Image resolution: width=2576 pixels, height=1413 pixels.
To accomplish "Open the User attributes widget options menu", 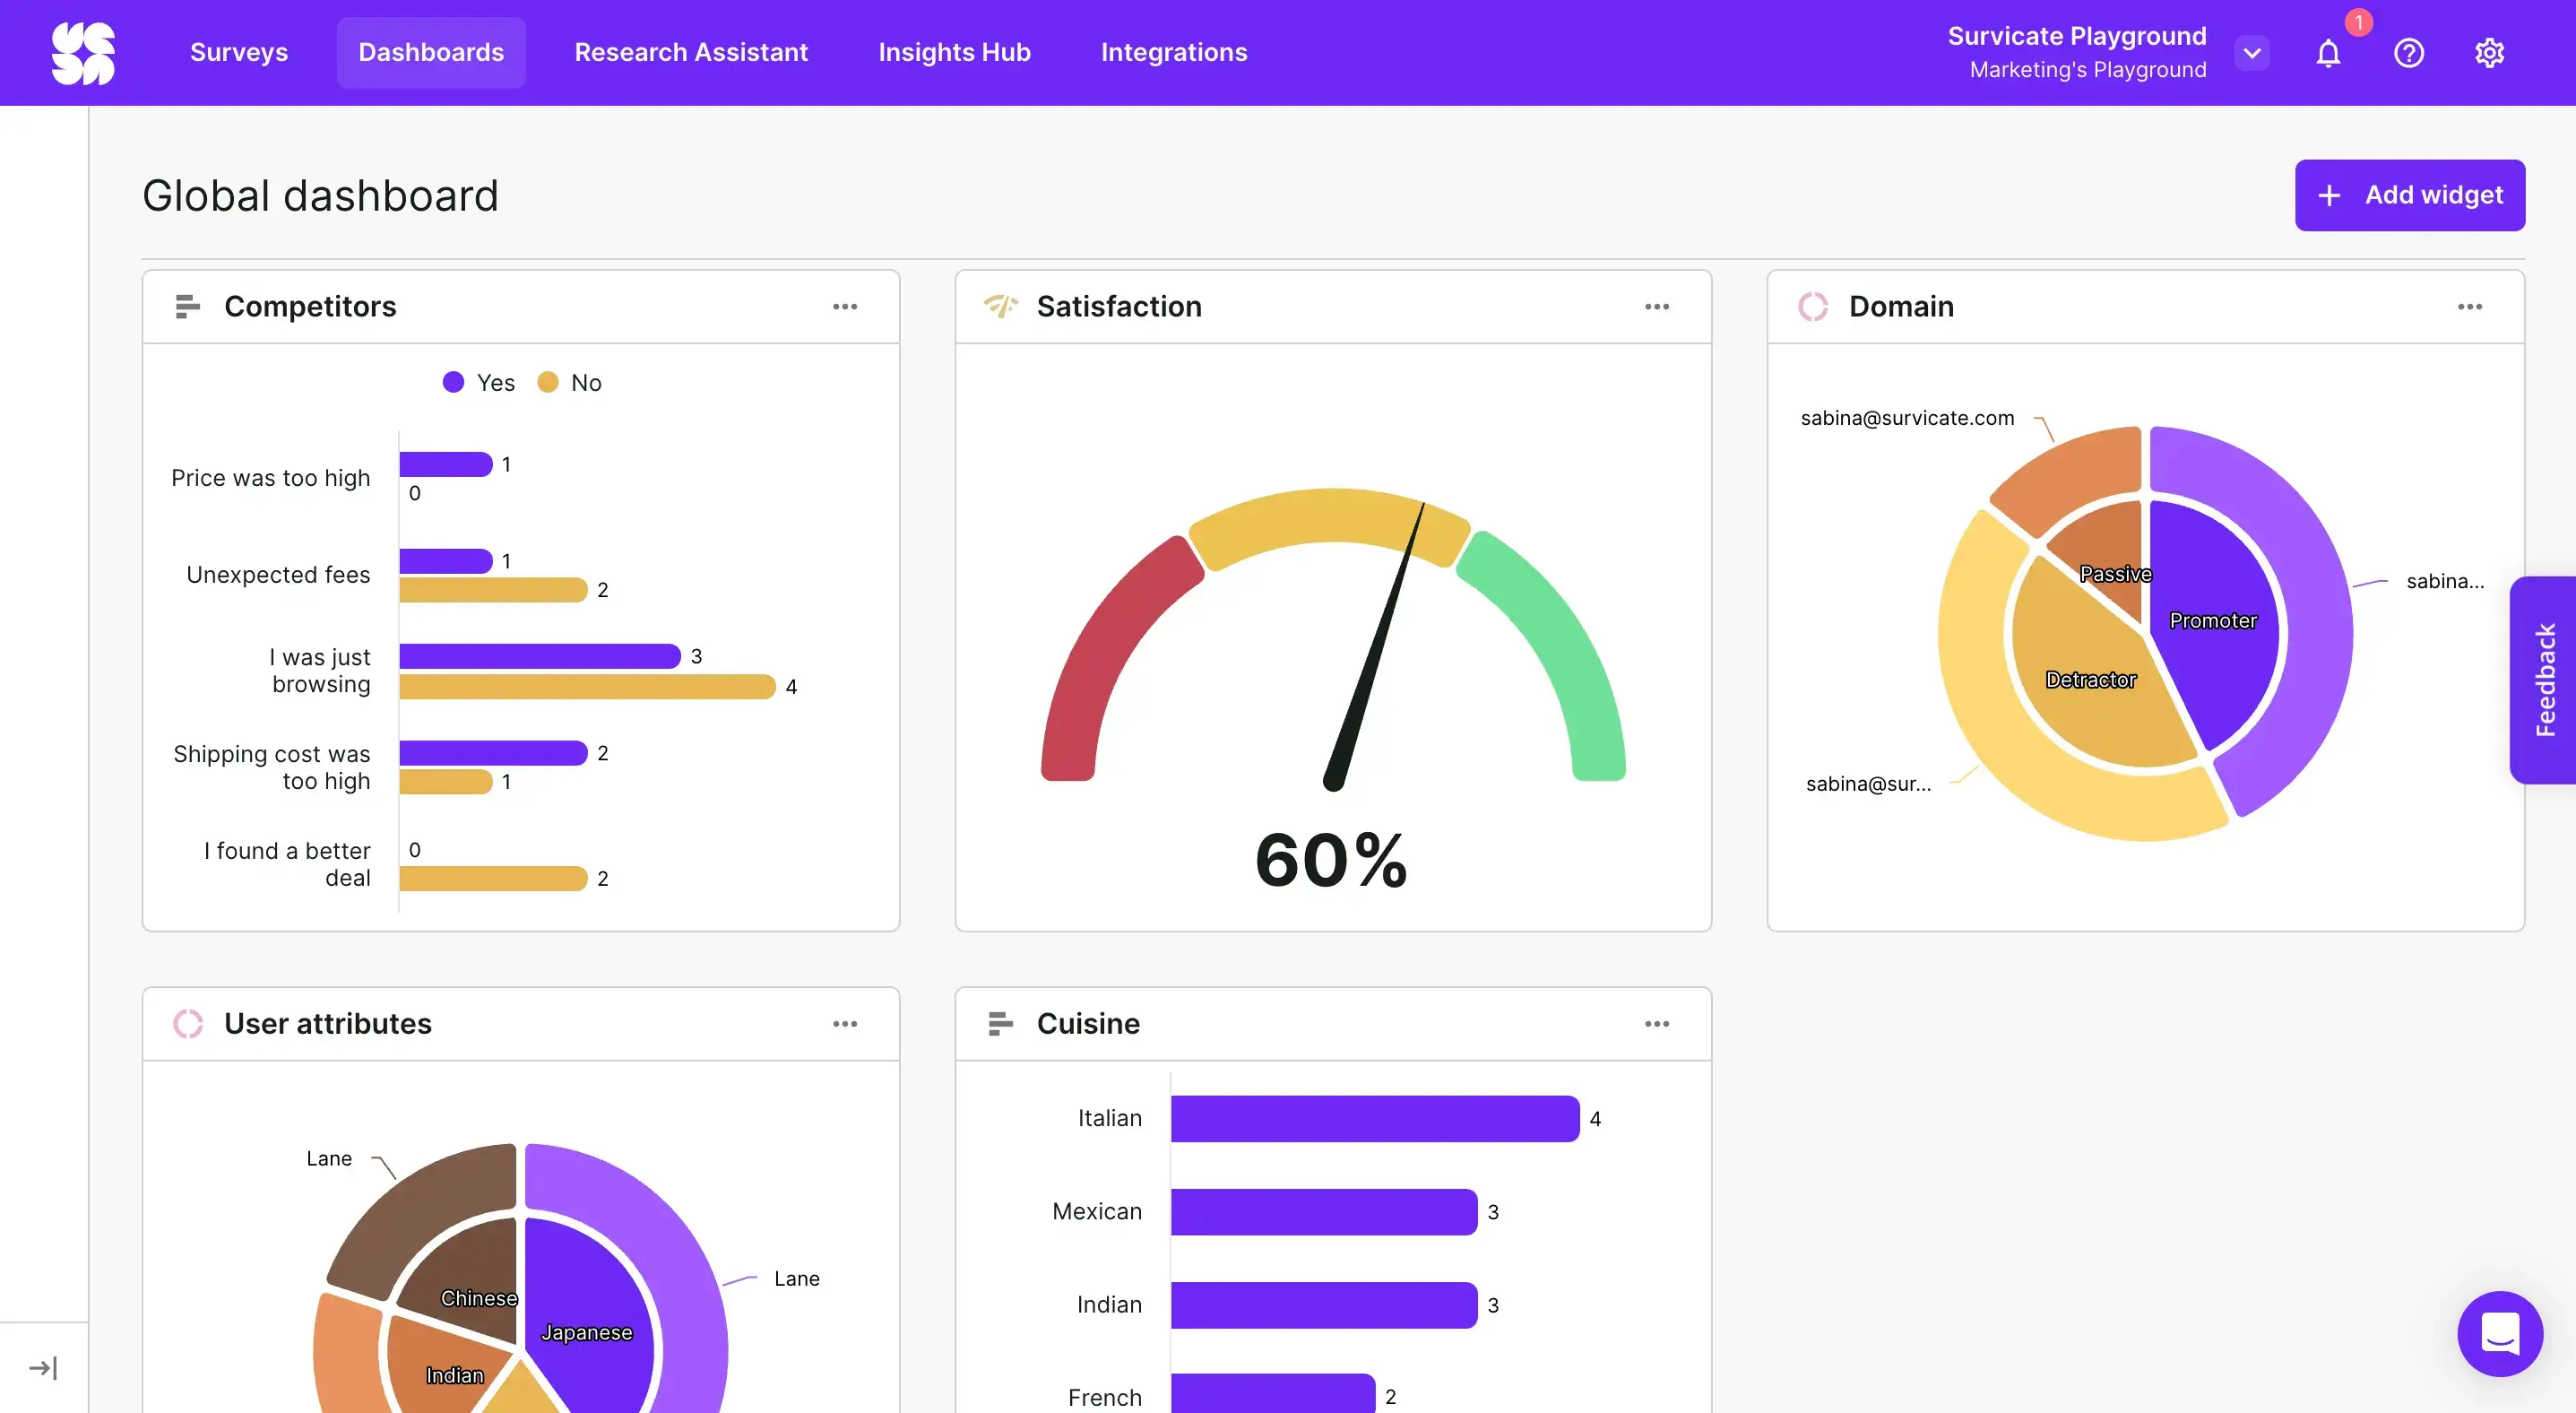I will (x=845, y=1023).
